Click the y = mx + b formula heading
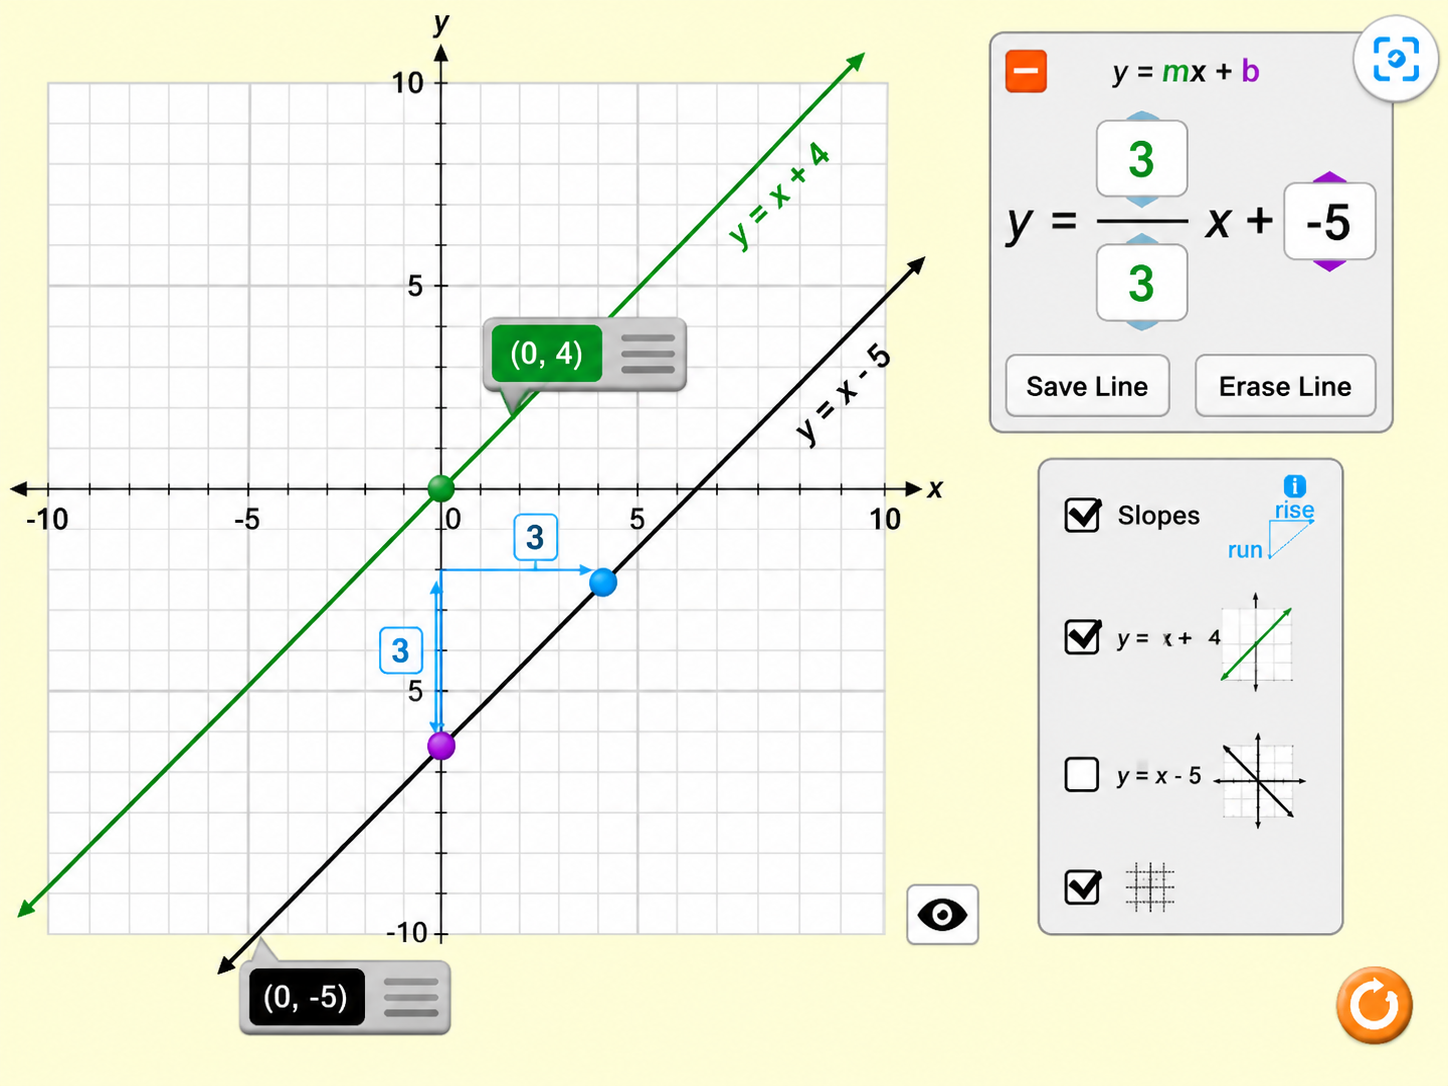This screenshot has height=1086, width=1448. (x=1186, y=72)
